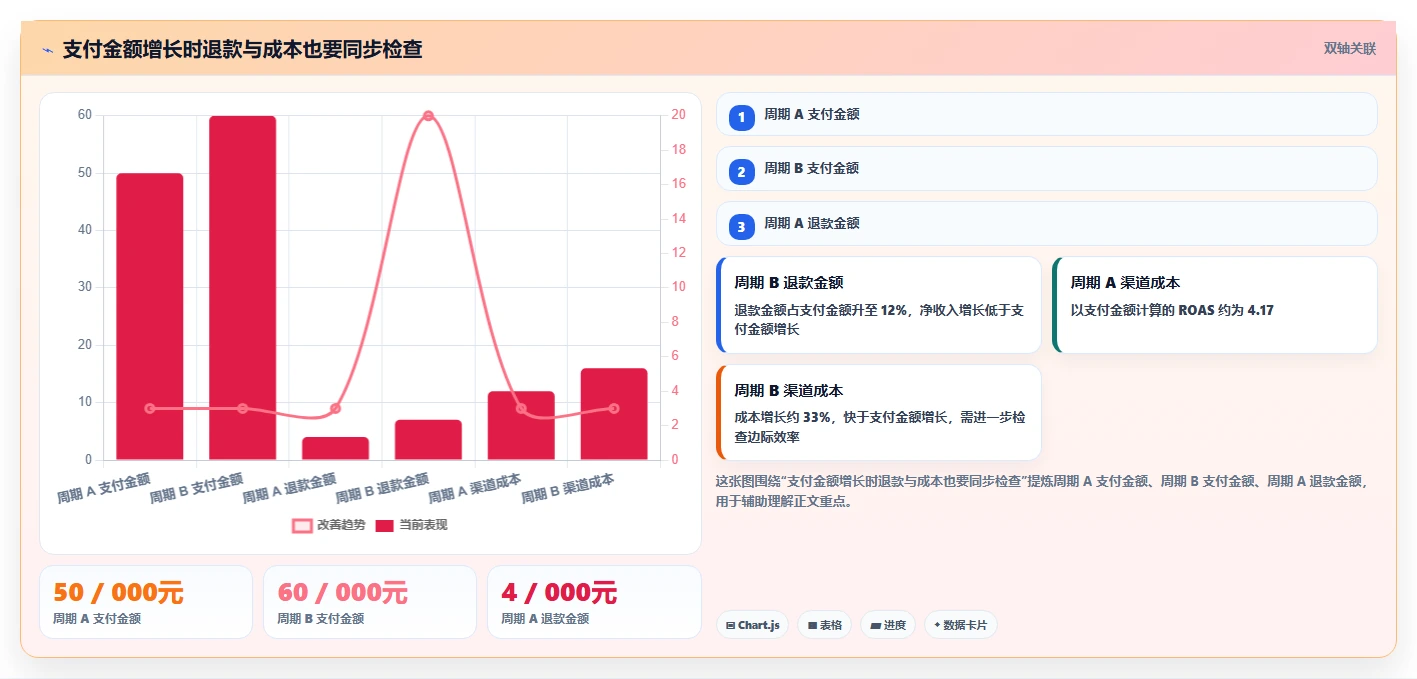This screenshot has width=1417, height=679.
Task: Click the 数据卡片 tag chip
Action: point(961,625)
